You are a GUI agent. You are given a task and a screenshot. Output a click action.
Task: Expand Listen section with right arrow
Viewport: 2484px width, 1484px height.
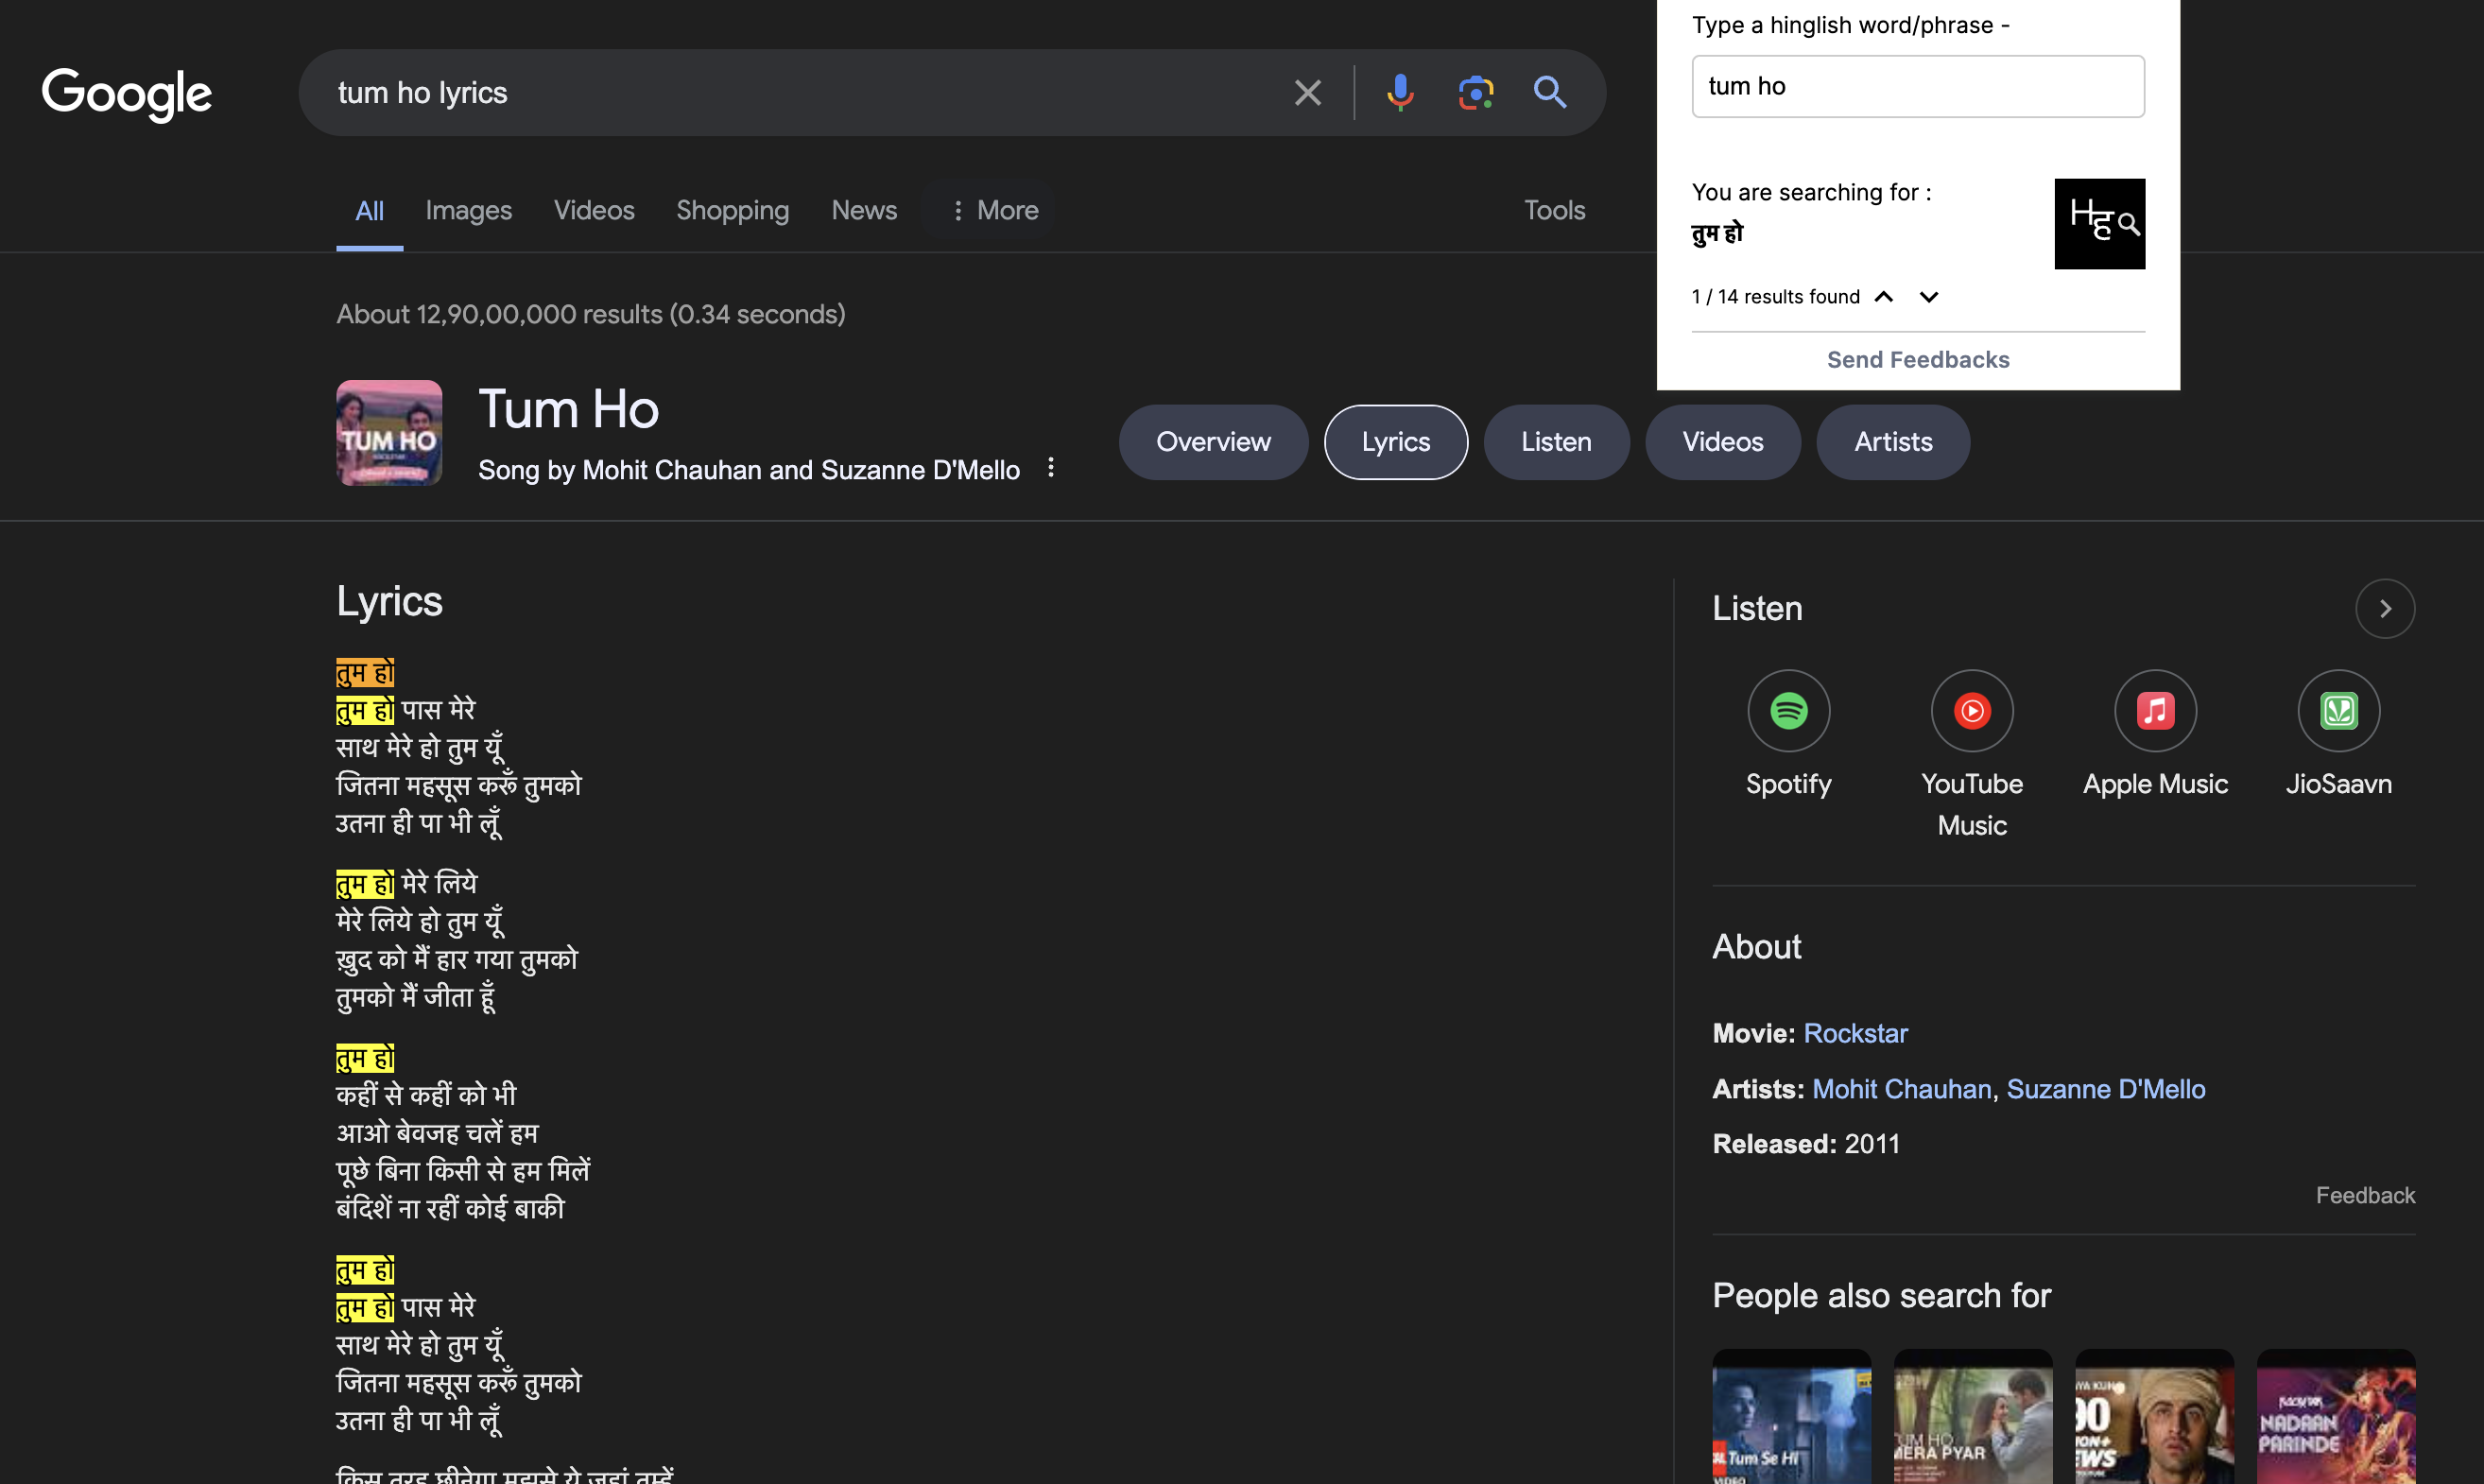pos(2384,609)
